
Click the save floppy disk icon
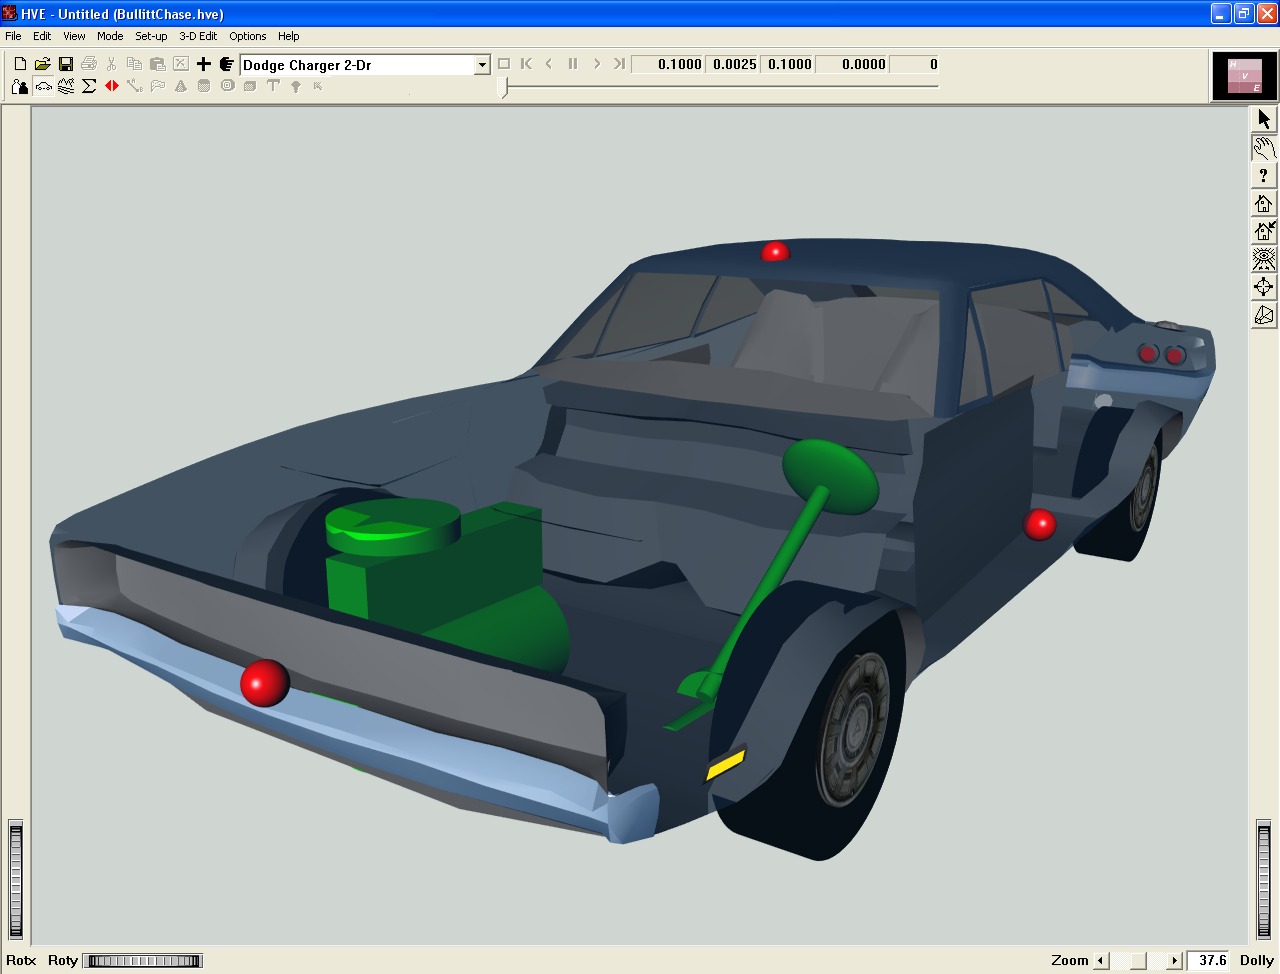point(65,64)
